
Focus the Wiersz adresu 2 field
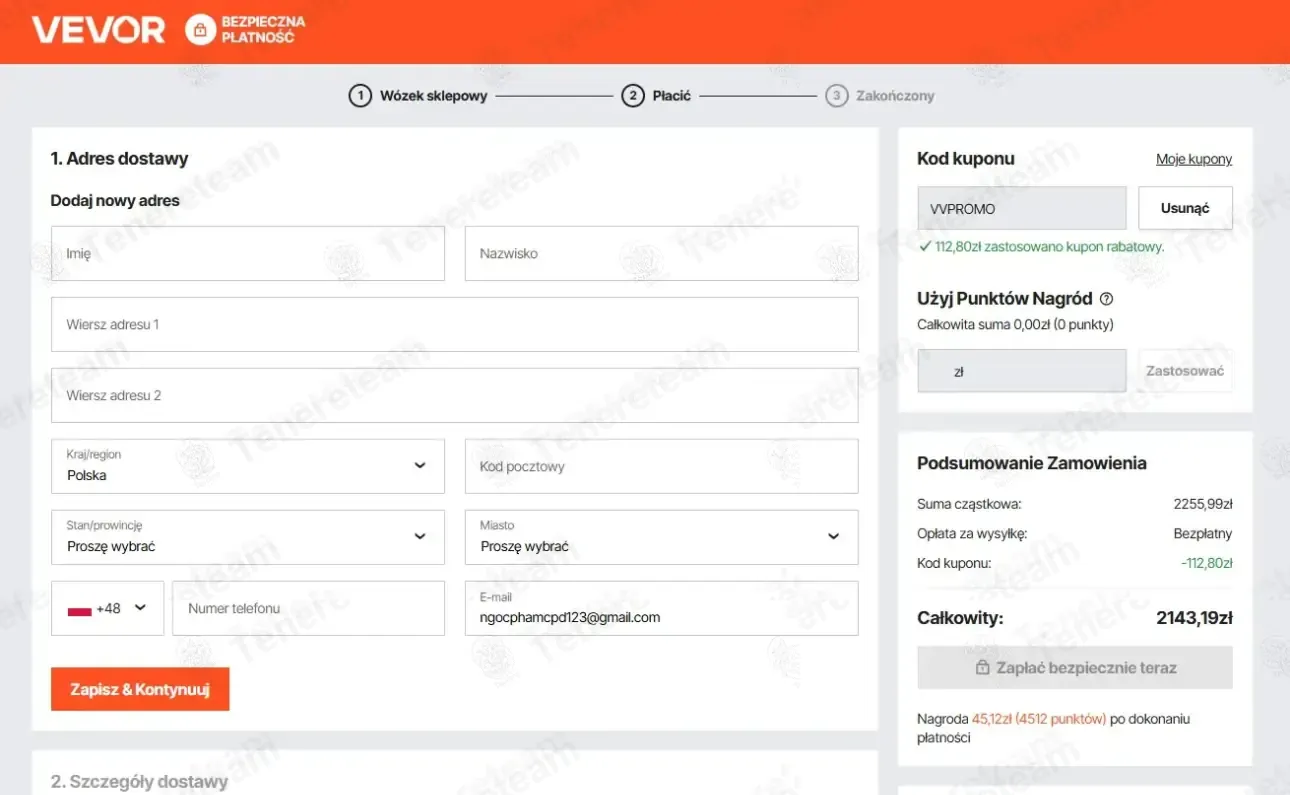tap(455, 395)
